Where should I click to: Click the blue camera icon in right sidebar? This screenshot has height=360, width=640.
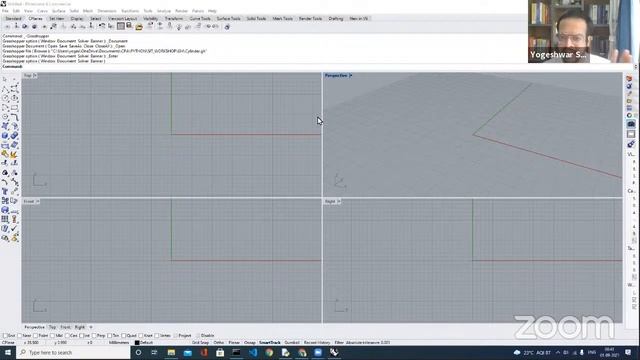(631, 124)
